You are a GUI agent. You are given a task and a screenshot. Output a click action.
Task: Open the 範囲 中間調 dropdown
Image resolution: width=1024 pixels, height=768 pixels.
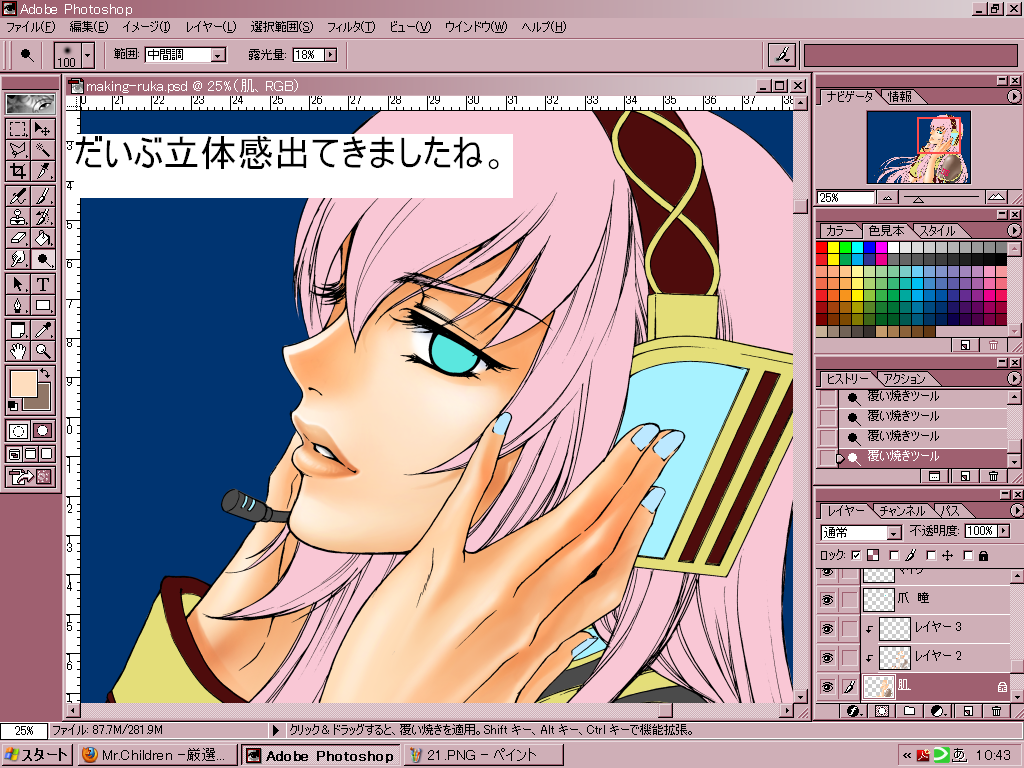(218, 55)
